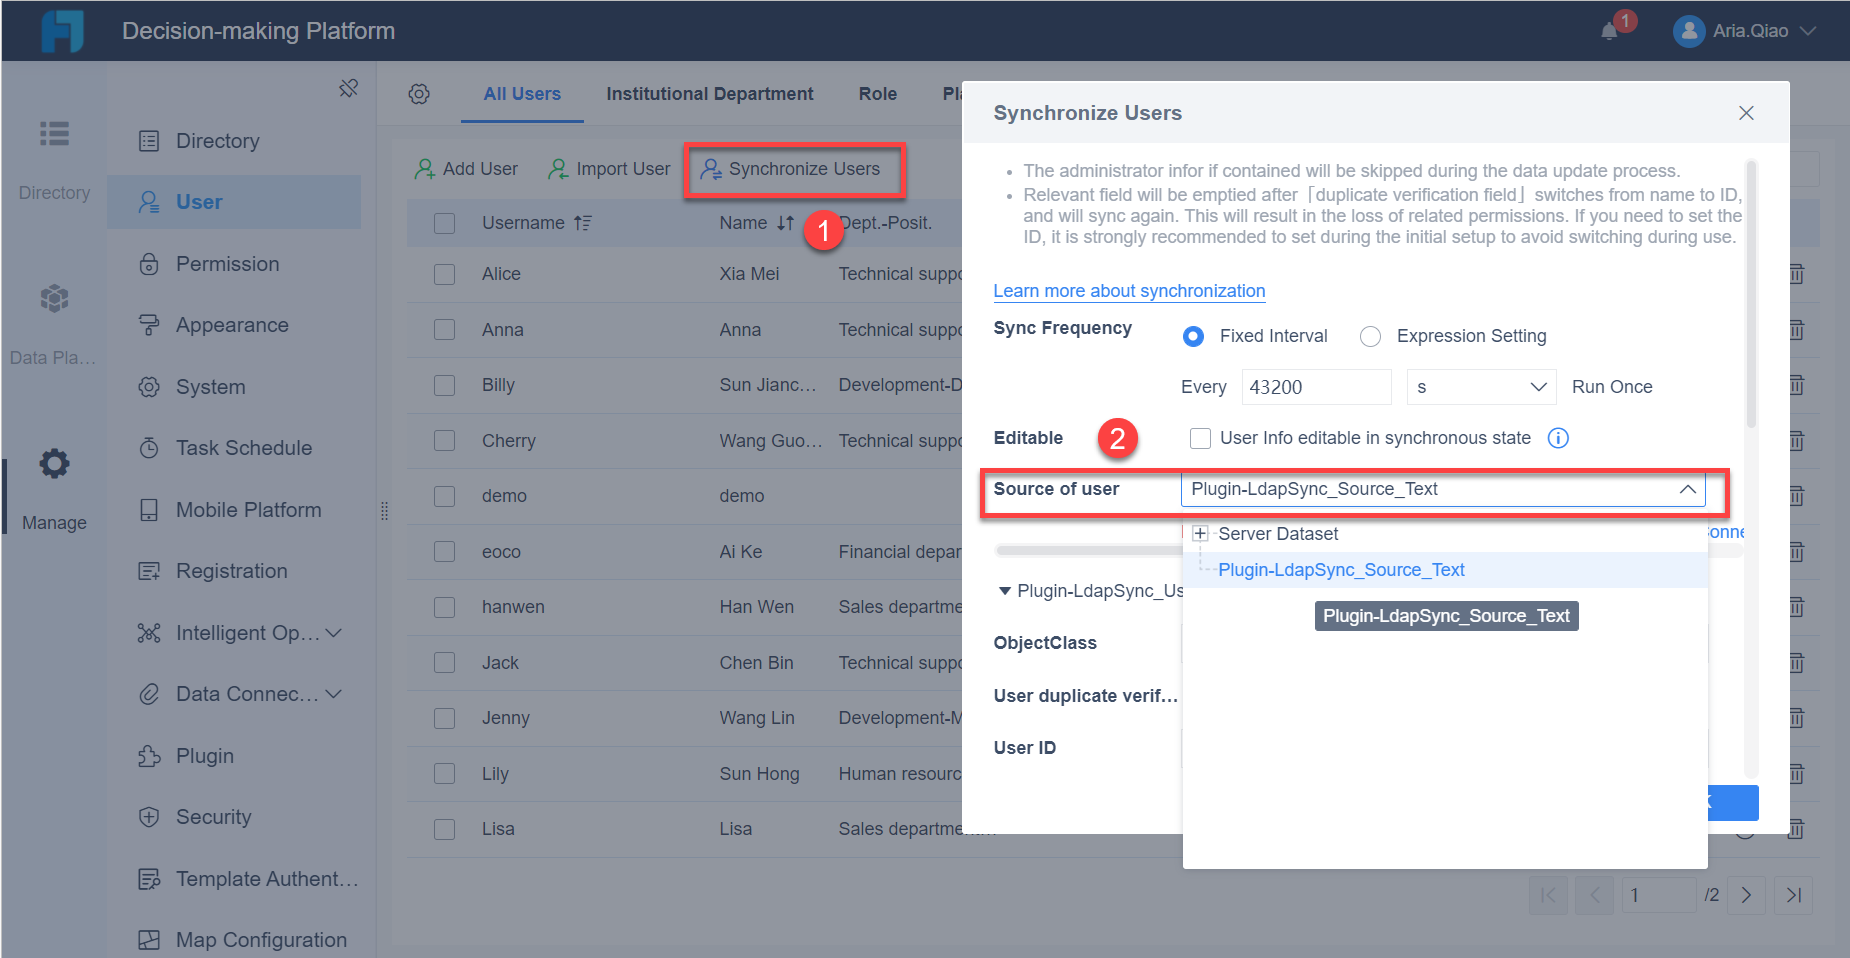Delete Alice's row using the trash icon

tap(1796, 273)
